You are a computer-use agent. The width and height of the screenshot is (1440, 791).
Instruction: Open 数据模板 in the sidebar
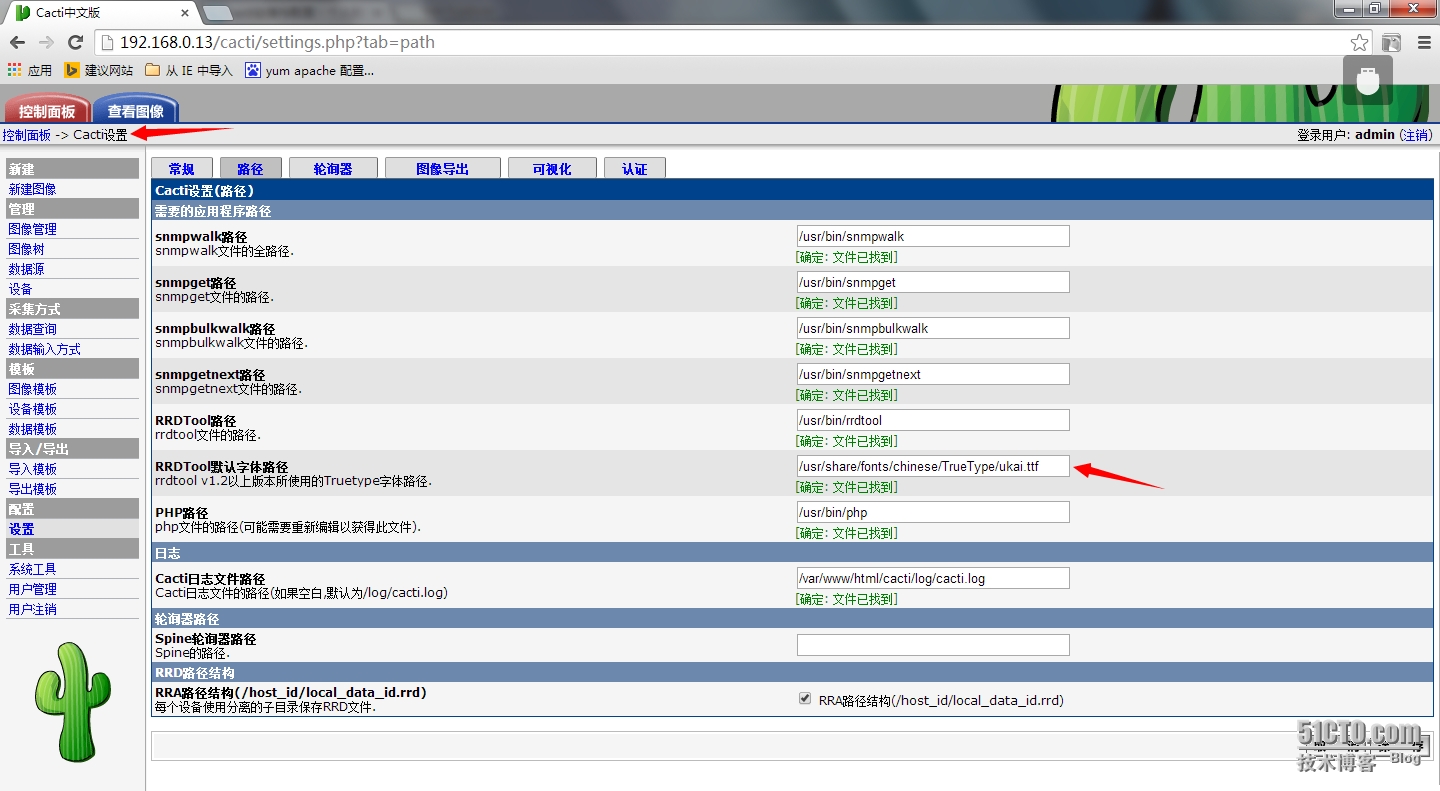pos(33,429)
